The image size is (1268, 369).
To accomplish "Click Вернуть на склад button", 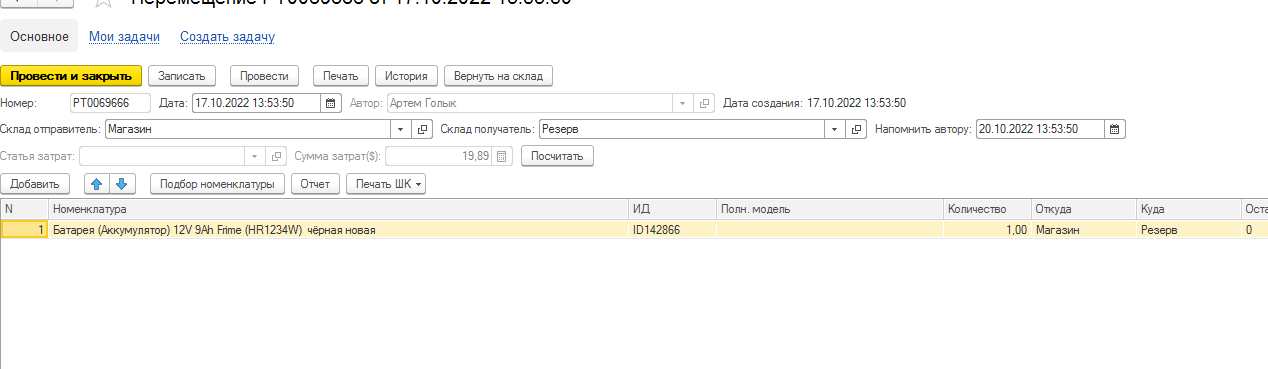I will pos(498,76).
